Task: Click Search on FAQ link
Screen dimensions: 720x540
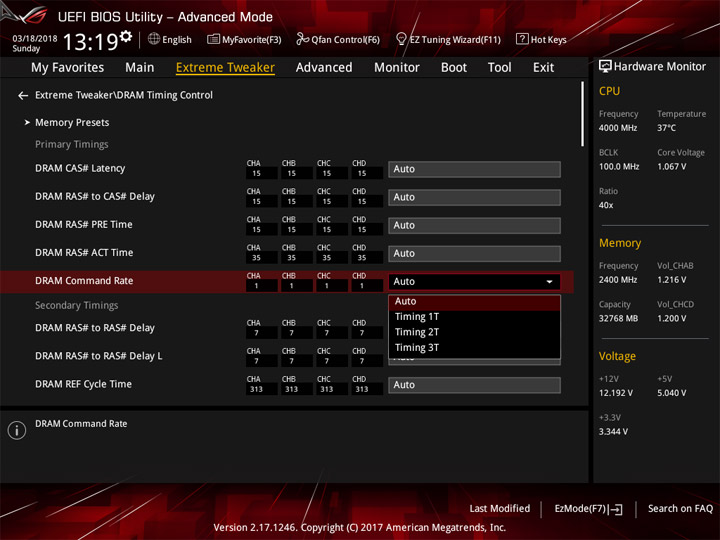Action: [680, 509]
